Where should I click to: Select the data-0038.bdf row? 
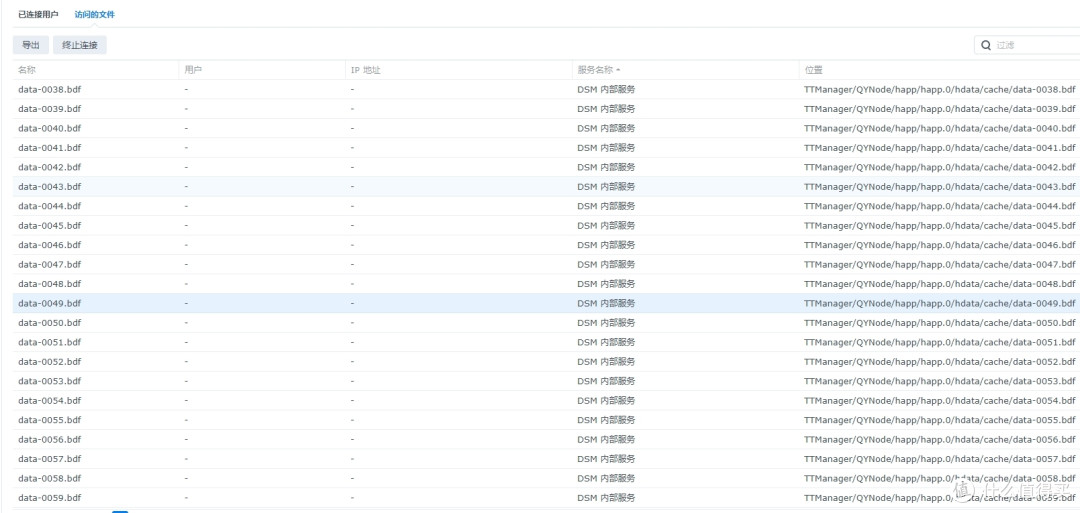(49, 89)
